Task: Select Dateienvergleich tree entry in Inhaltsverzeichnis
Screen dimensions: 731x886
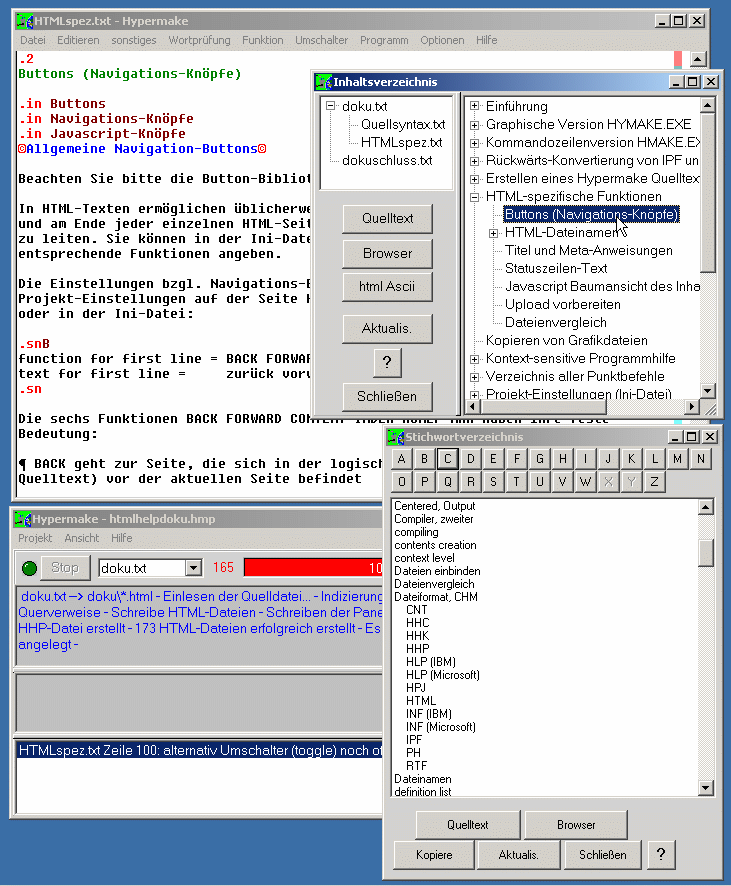Action: tap(556, 323)
